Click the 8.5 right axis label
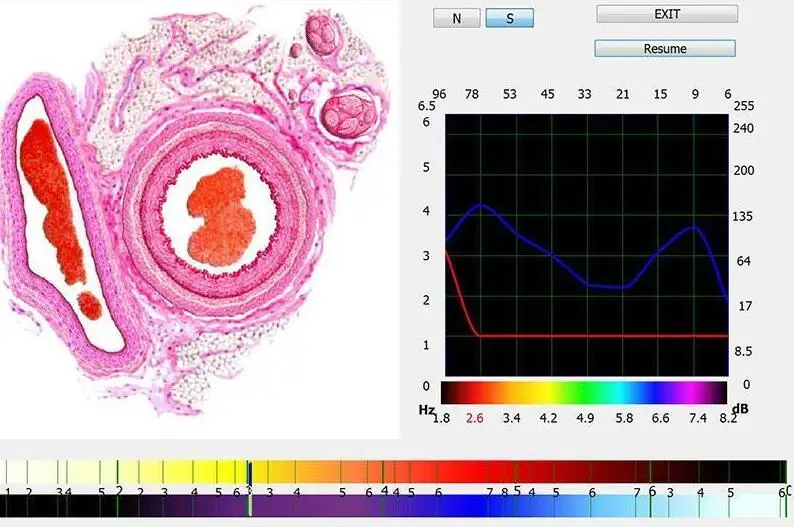794x527 pixels. point(743,351)
